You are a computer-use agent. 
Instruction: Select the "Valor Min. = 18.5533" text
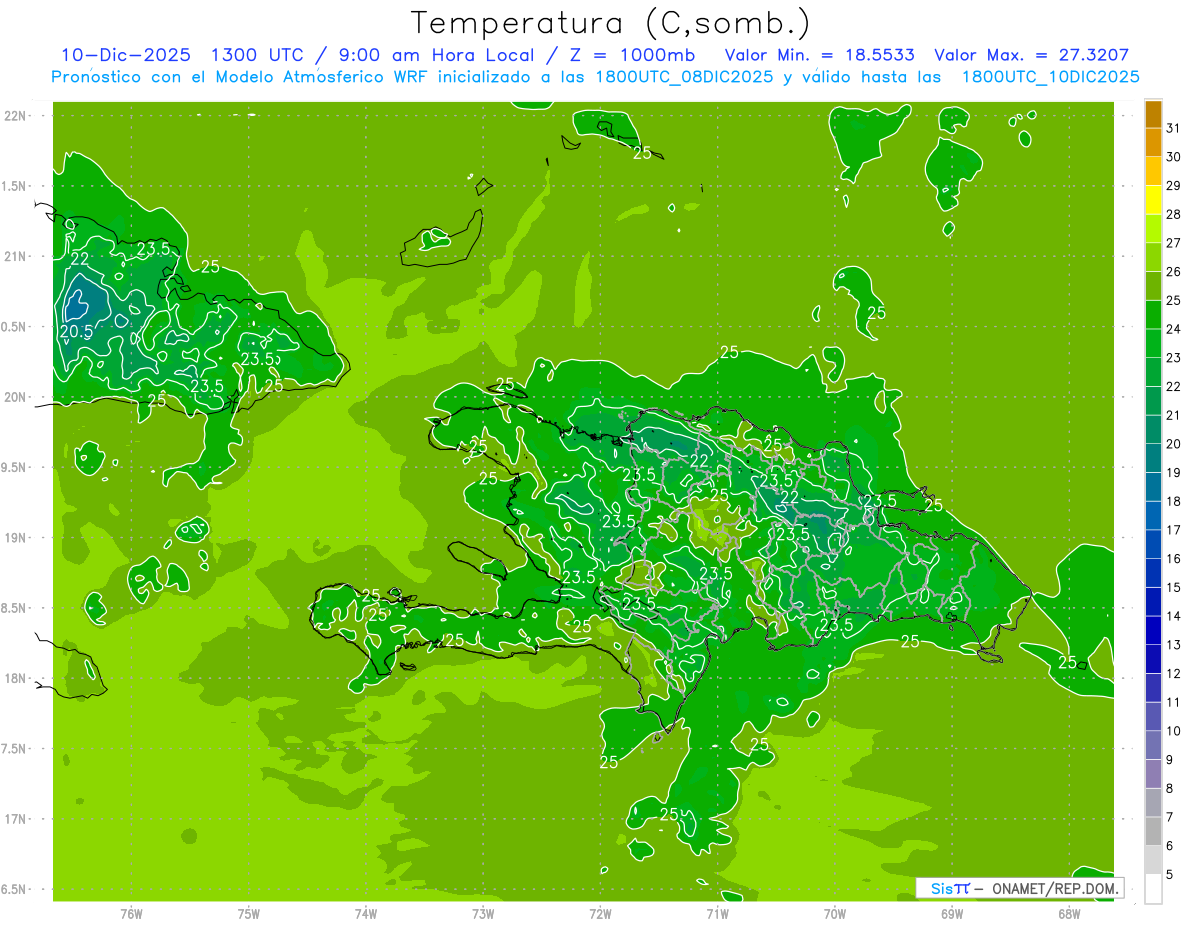[x=820, y=55]
